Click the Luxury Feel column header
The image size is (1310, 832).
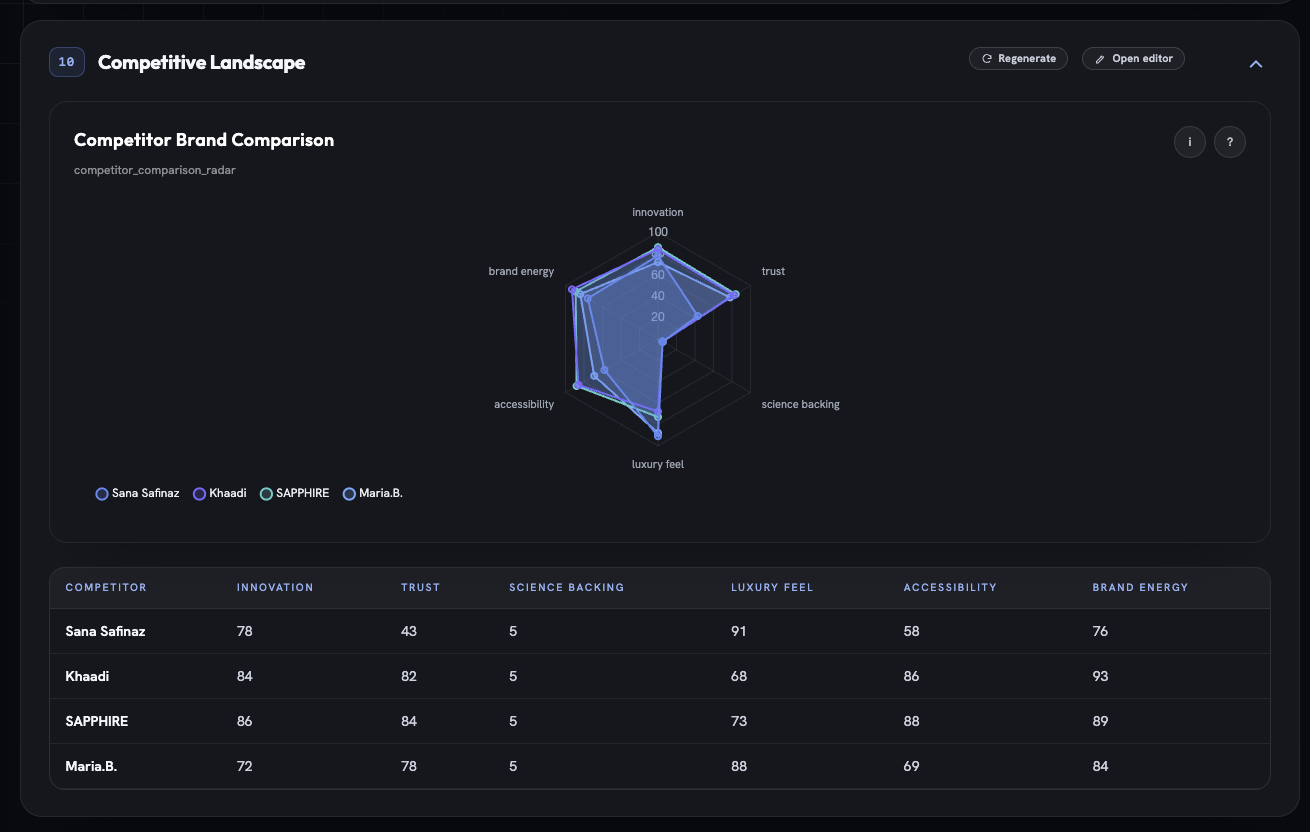pos(772,588)
